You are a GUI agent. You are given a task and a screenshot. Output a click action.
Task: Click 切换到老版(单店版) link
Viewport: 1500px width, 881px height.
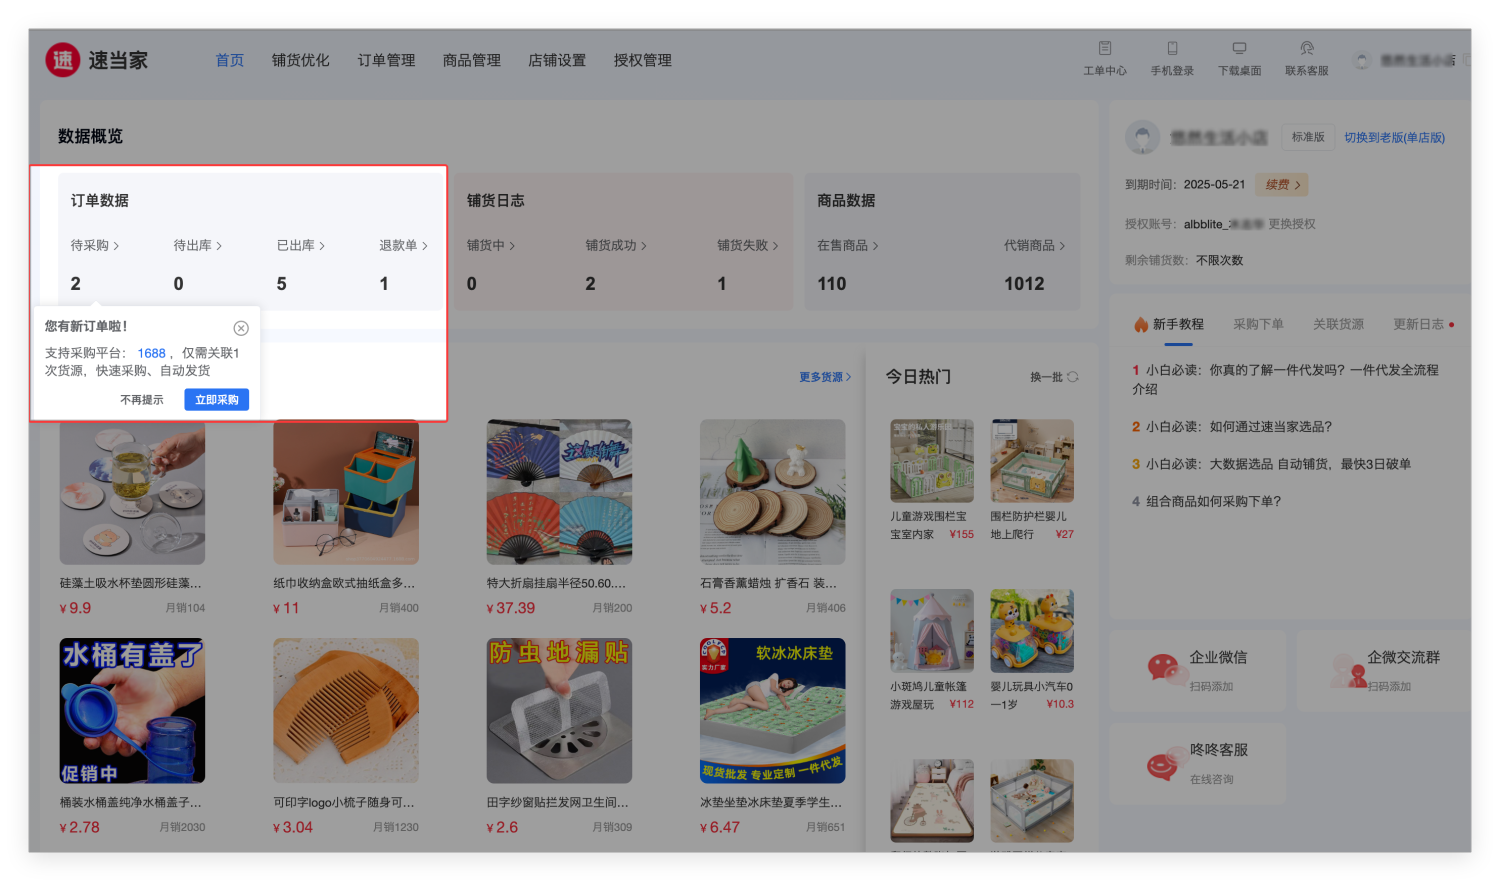[x=1394, y=138]
